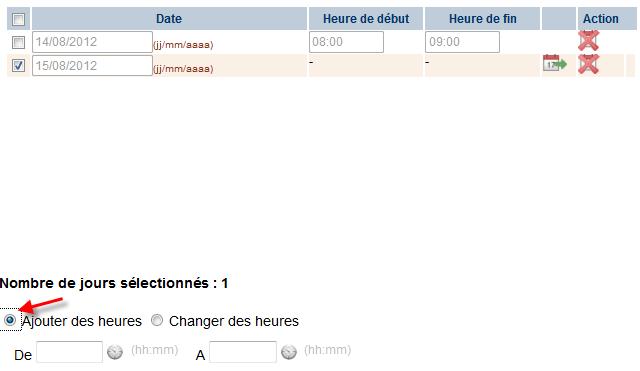This screenshot has height=371, width=640.
Task: Click the 14/08/2012 date field
Action: coord(92,42)
